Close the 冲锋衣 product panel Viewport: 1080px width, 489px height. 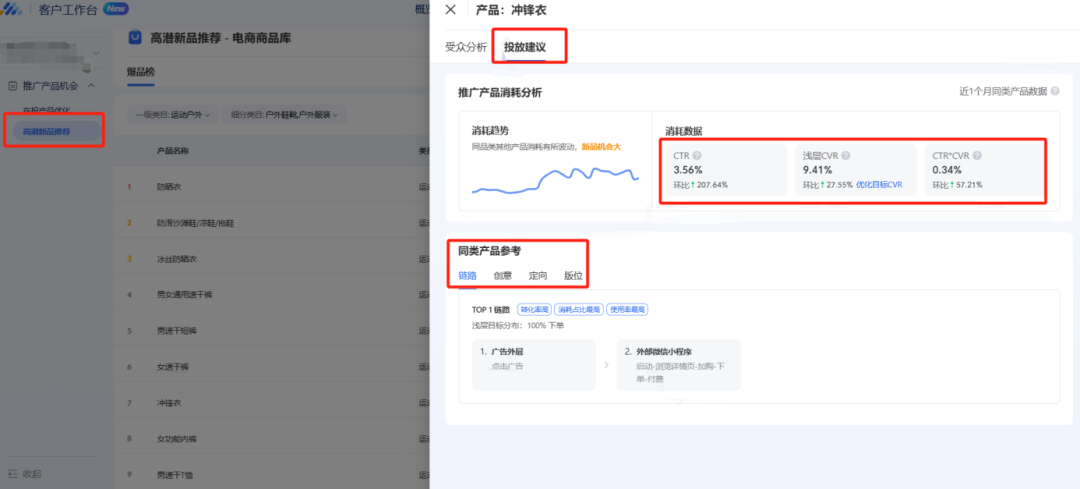coord(450,9)
